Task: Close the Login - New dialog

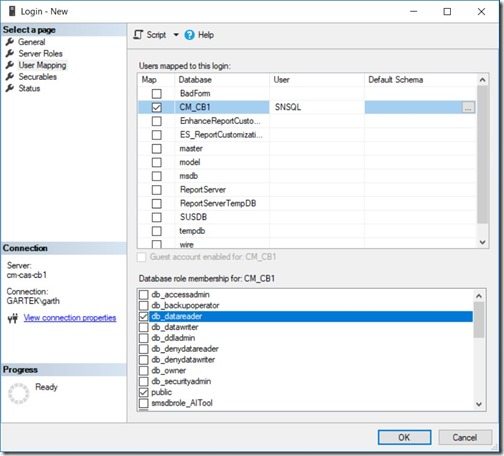Action: (481, 12)
